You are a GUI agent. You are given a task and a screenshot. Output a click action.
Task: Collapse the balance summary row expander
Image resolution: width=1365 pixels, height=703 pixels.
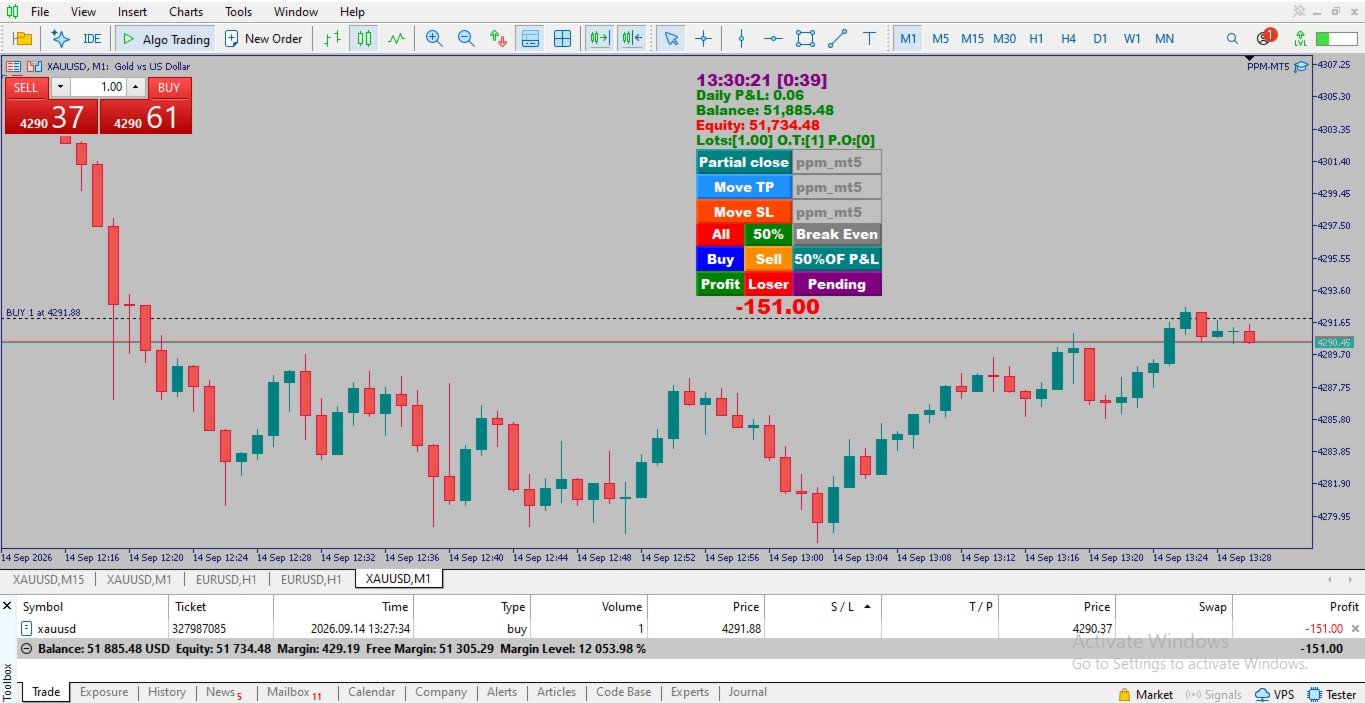tap(27, 648)
